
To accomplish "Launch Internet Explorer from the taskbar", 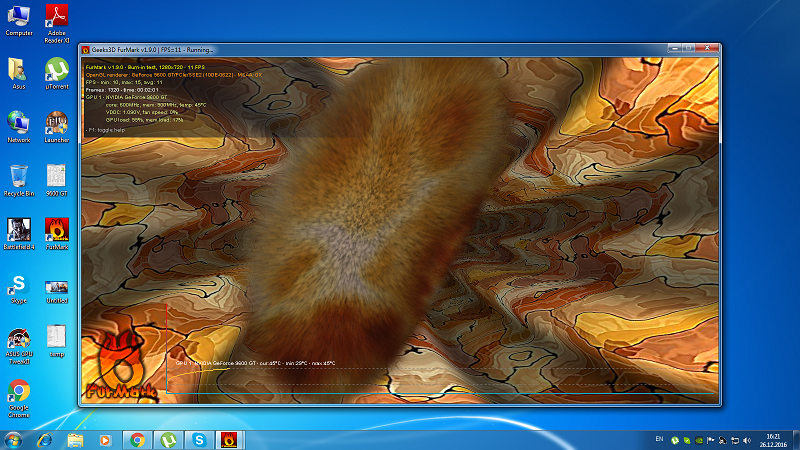I will pyautogui.click(x=45, y=440).
